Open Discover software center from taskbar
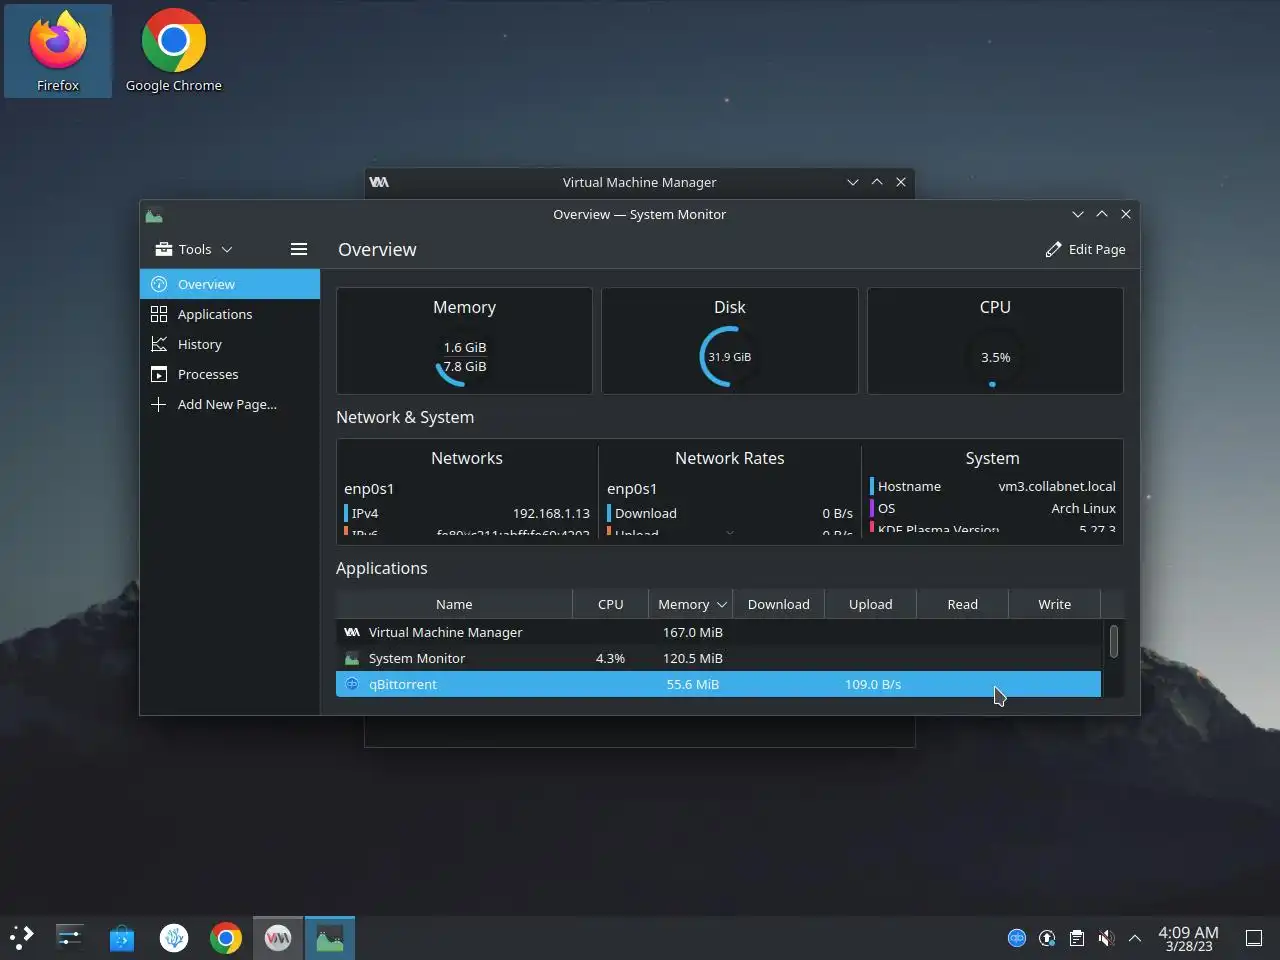Screen dimensions: 1280x960 (x=122, y=937)
